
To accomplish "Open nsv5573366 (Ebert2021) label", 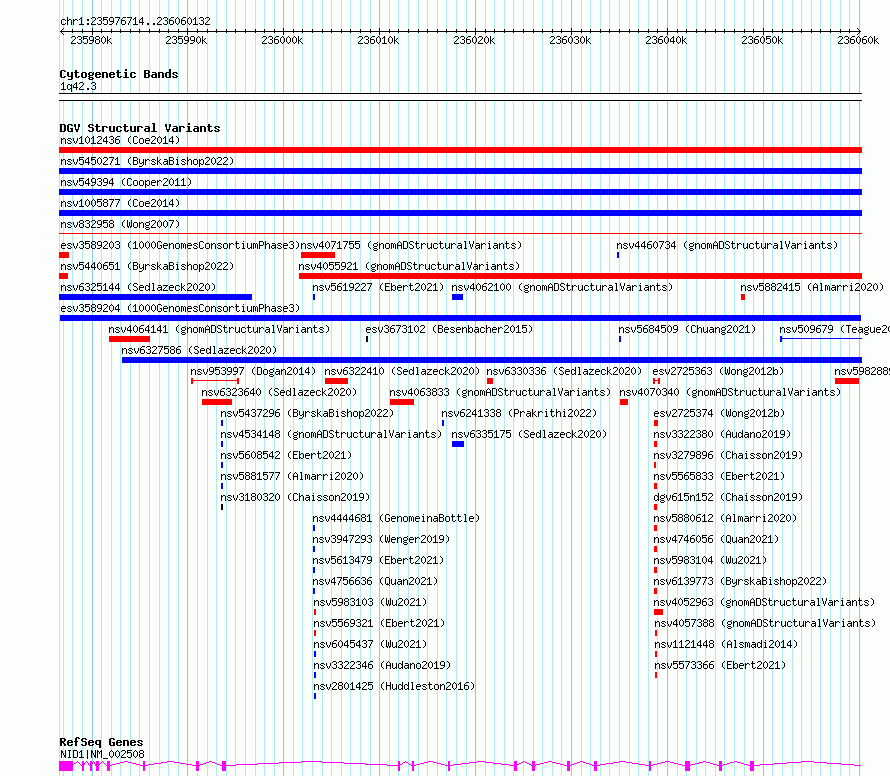I will [720, 665].
